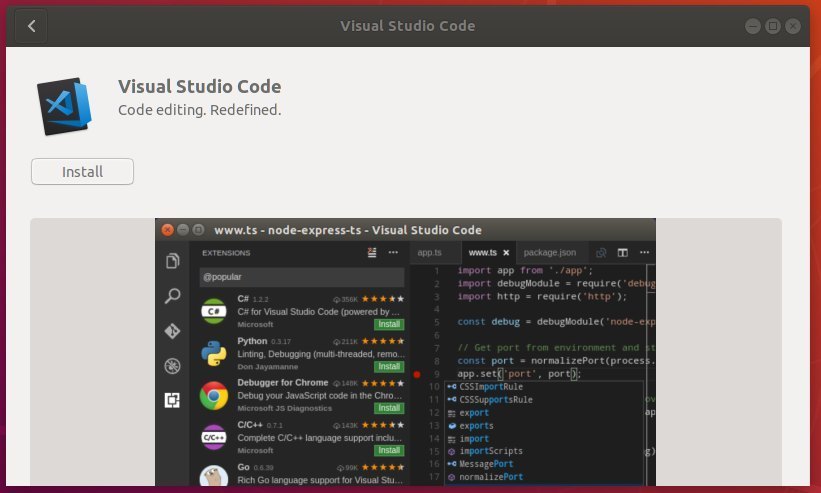Choose CSSImportRule from the autocomplete list
The image size is (821, 493).
point(543,387)
